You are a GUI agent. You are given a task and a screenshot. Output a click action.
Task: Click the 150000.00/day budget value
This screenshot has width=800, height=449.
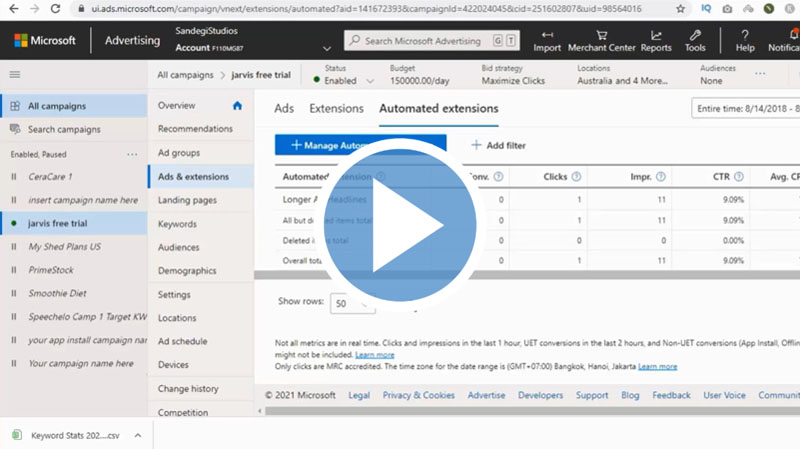pyautogui.click(x=419, y=81)
